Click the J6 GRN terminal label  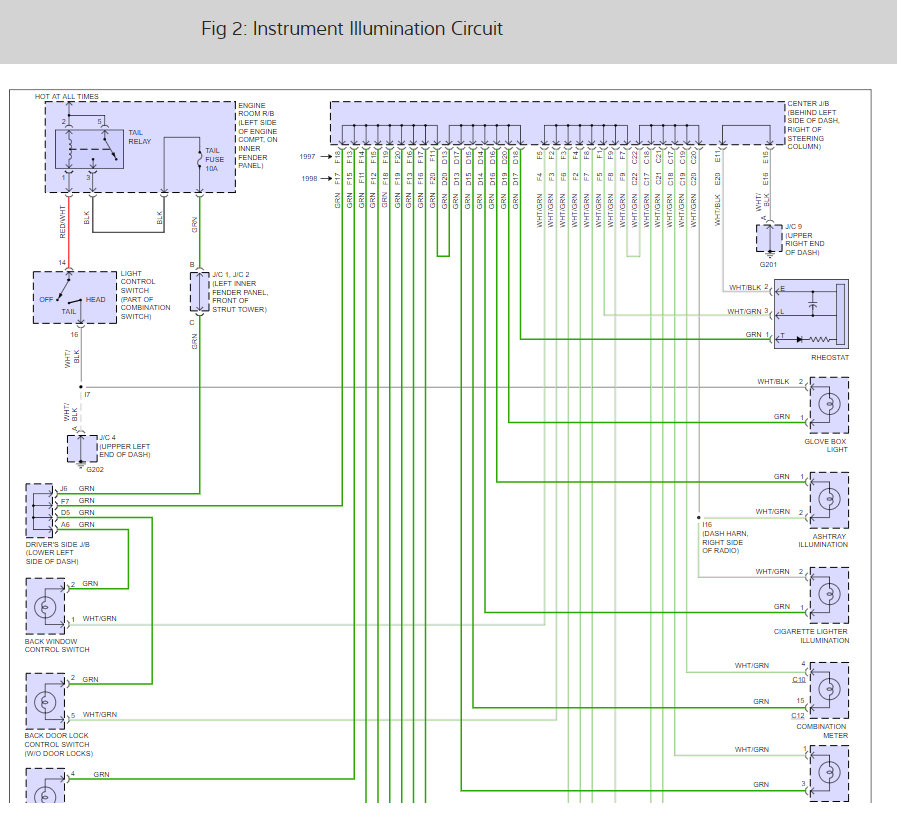click(77, 489)
